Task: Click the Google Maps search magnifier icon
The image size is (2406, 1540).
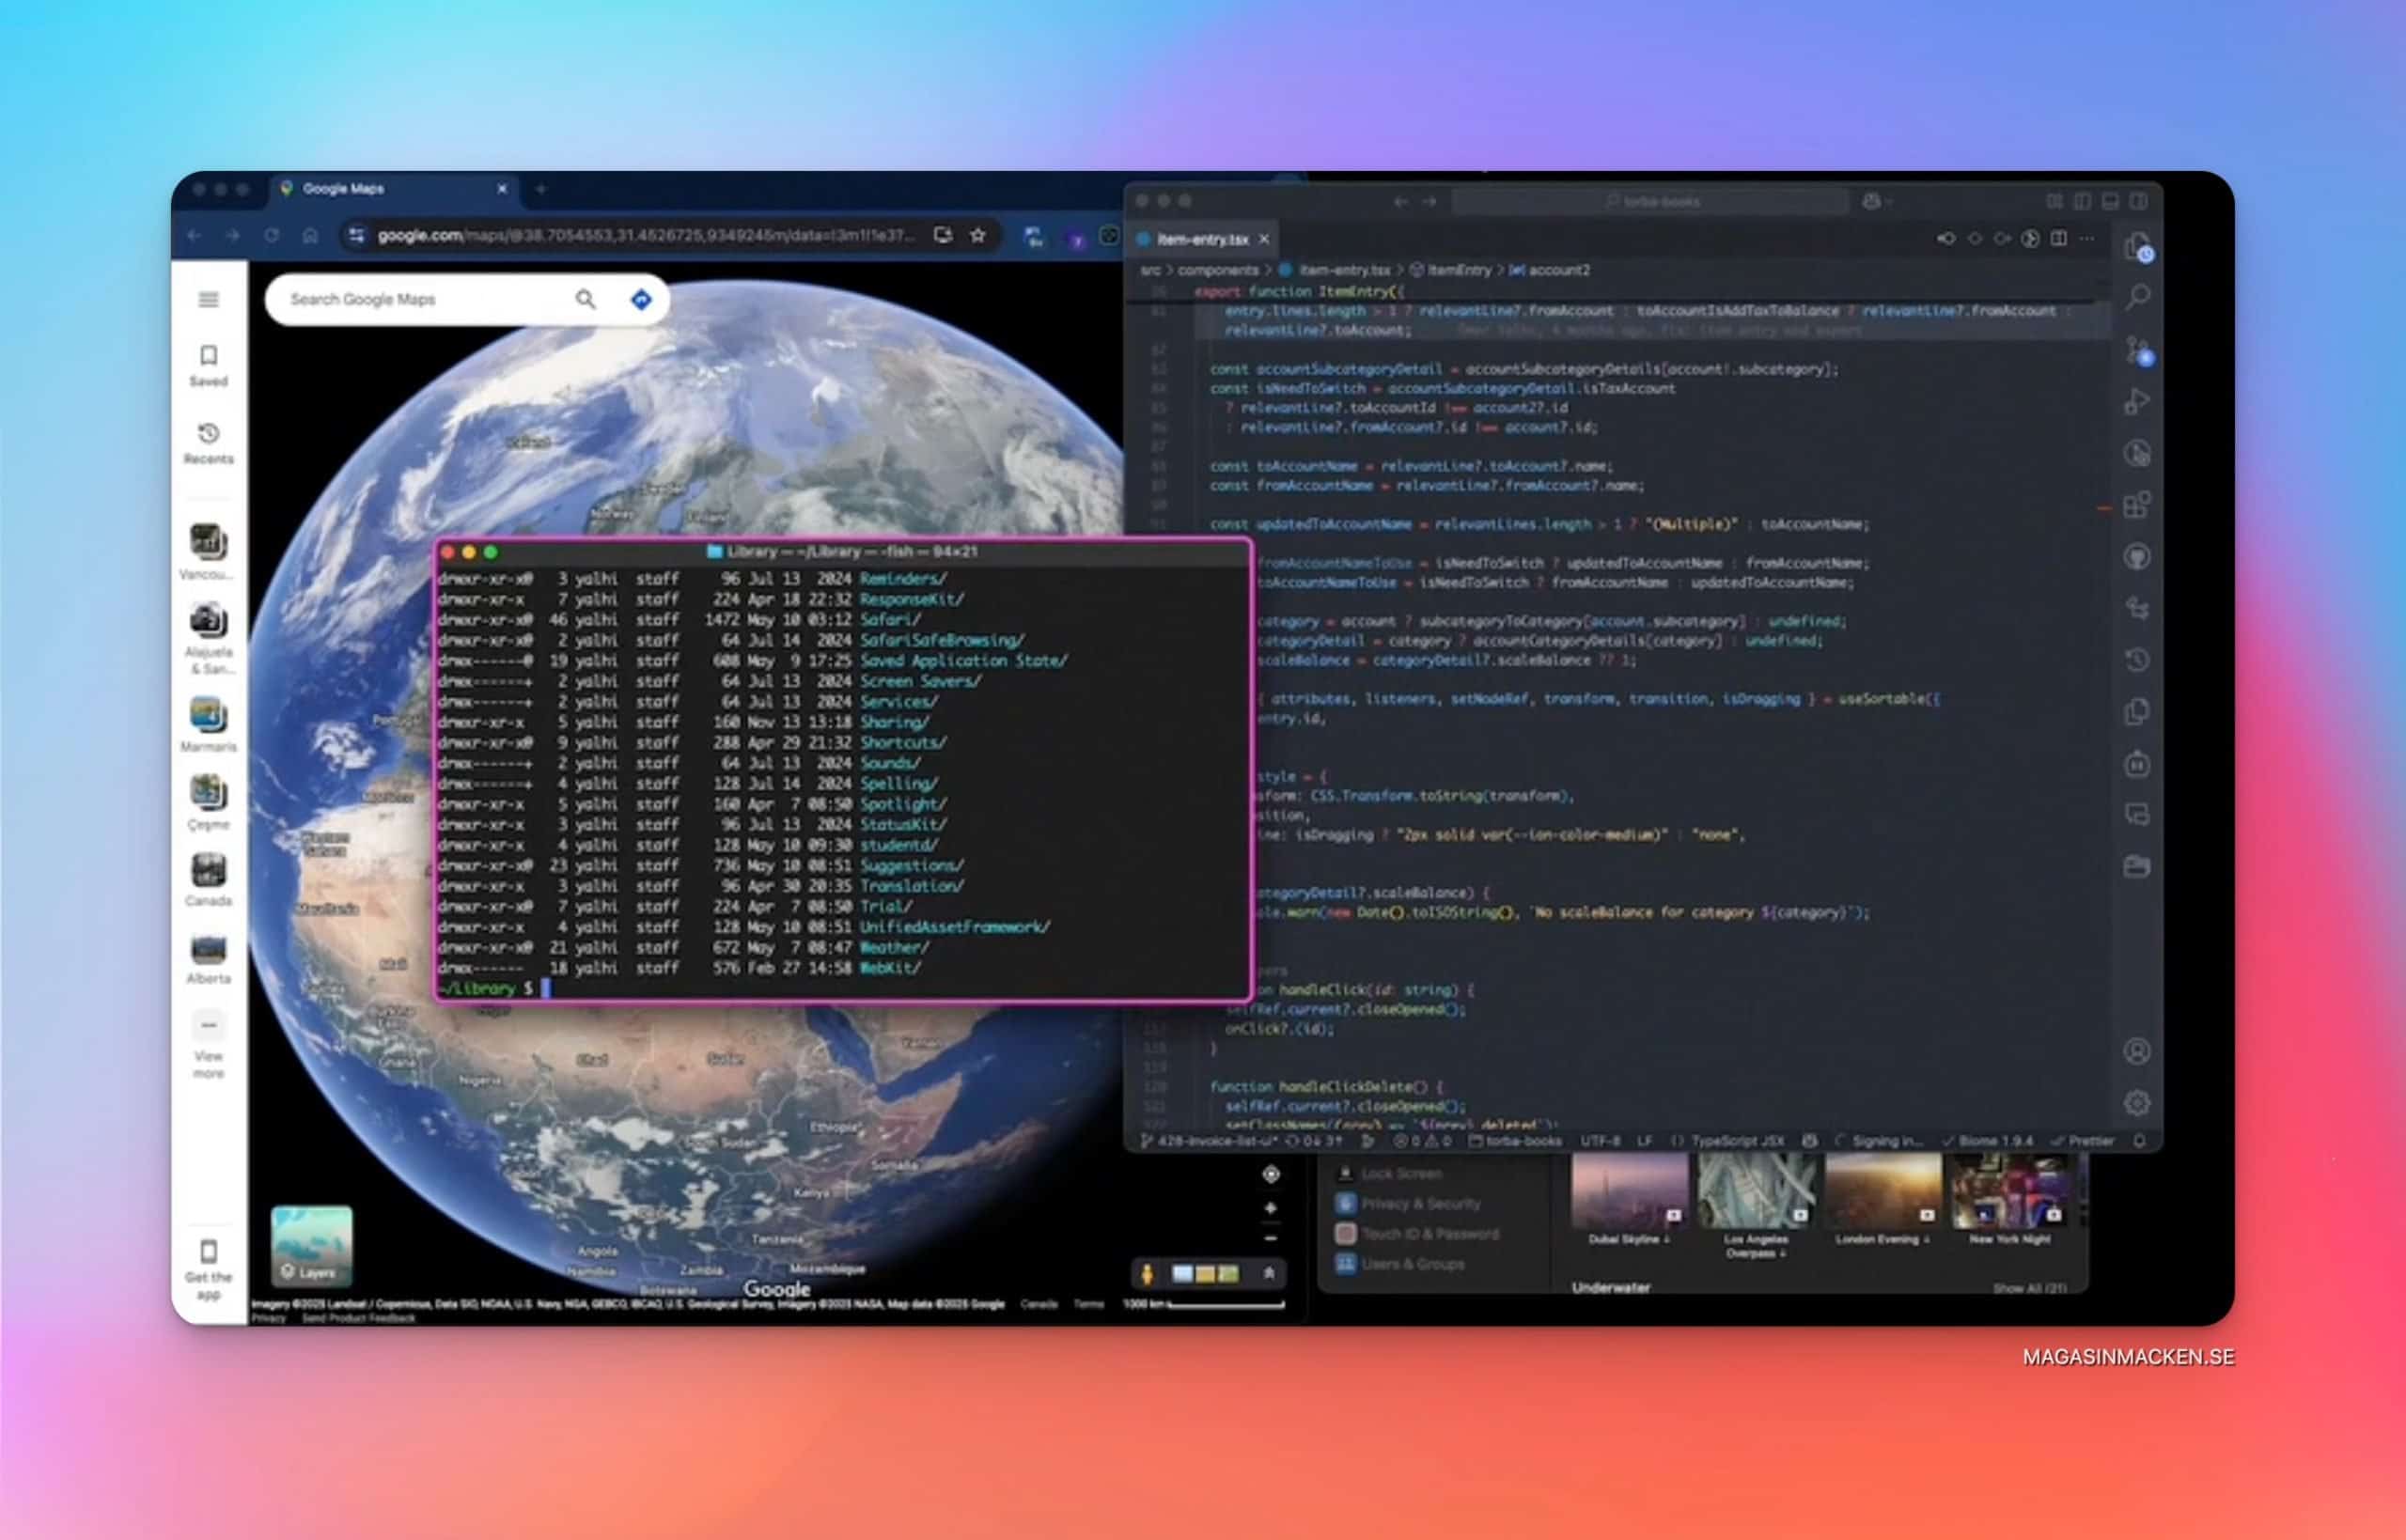Action: [586, 299]
